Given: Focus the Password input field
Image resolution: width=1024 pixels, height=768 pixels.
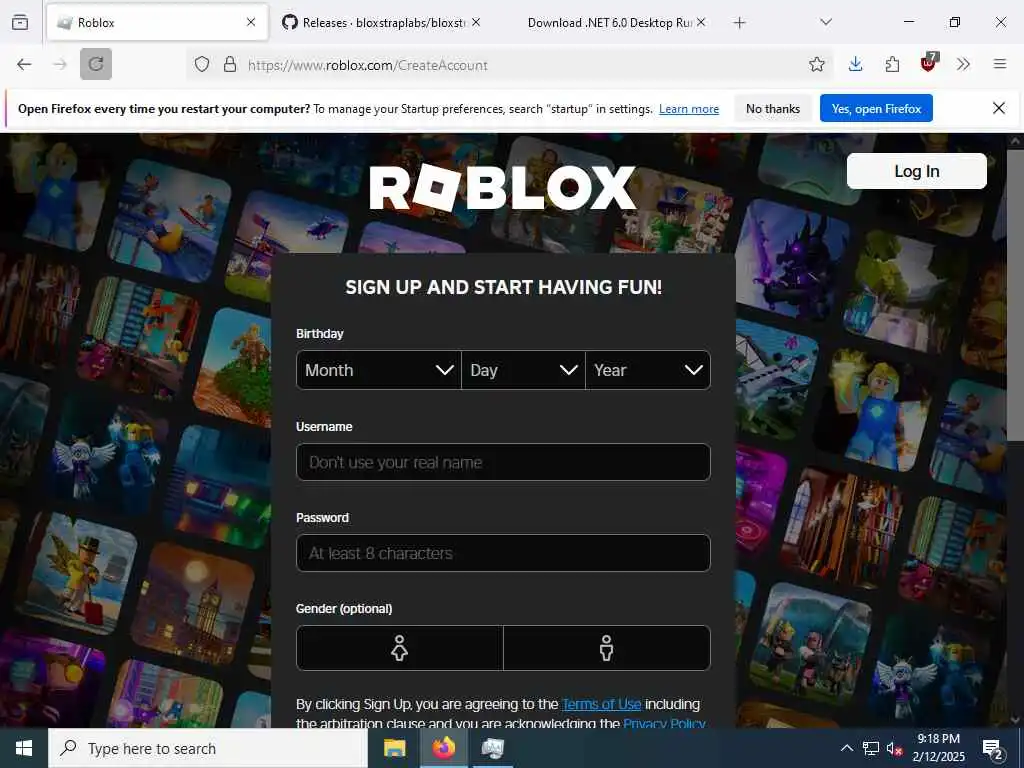Looking at the screenshot, I should (x=503, y=553).
